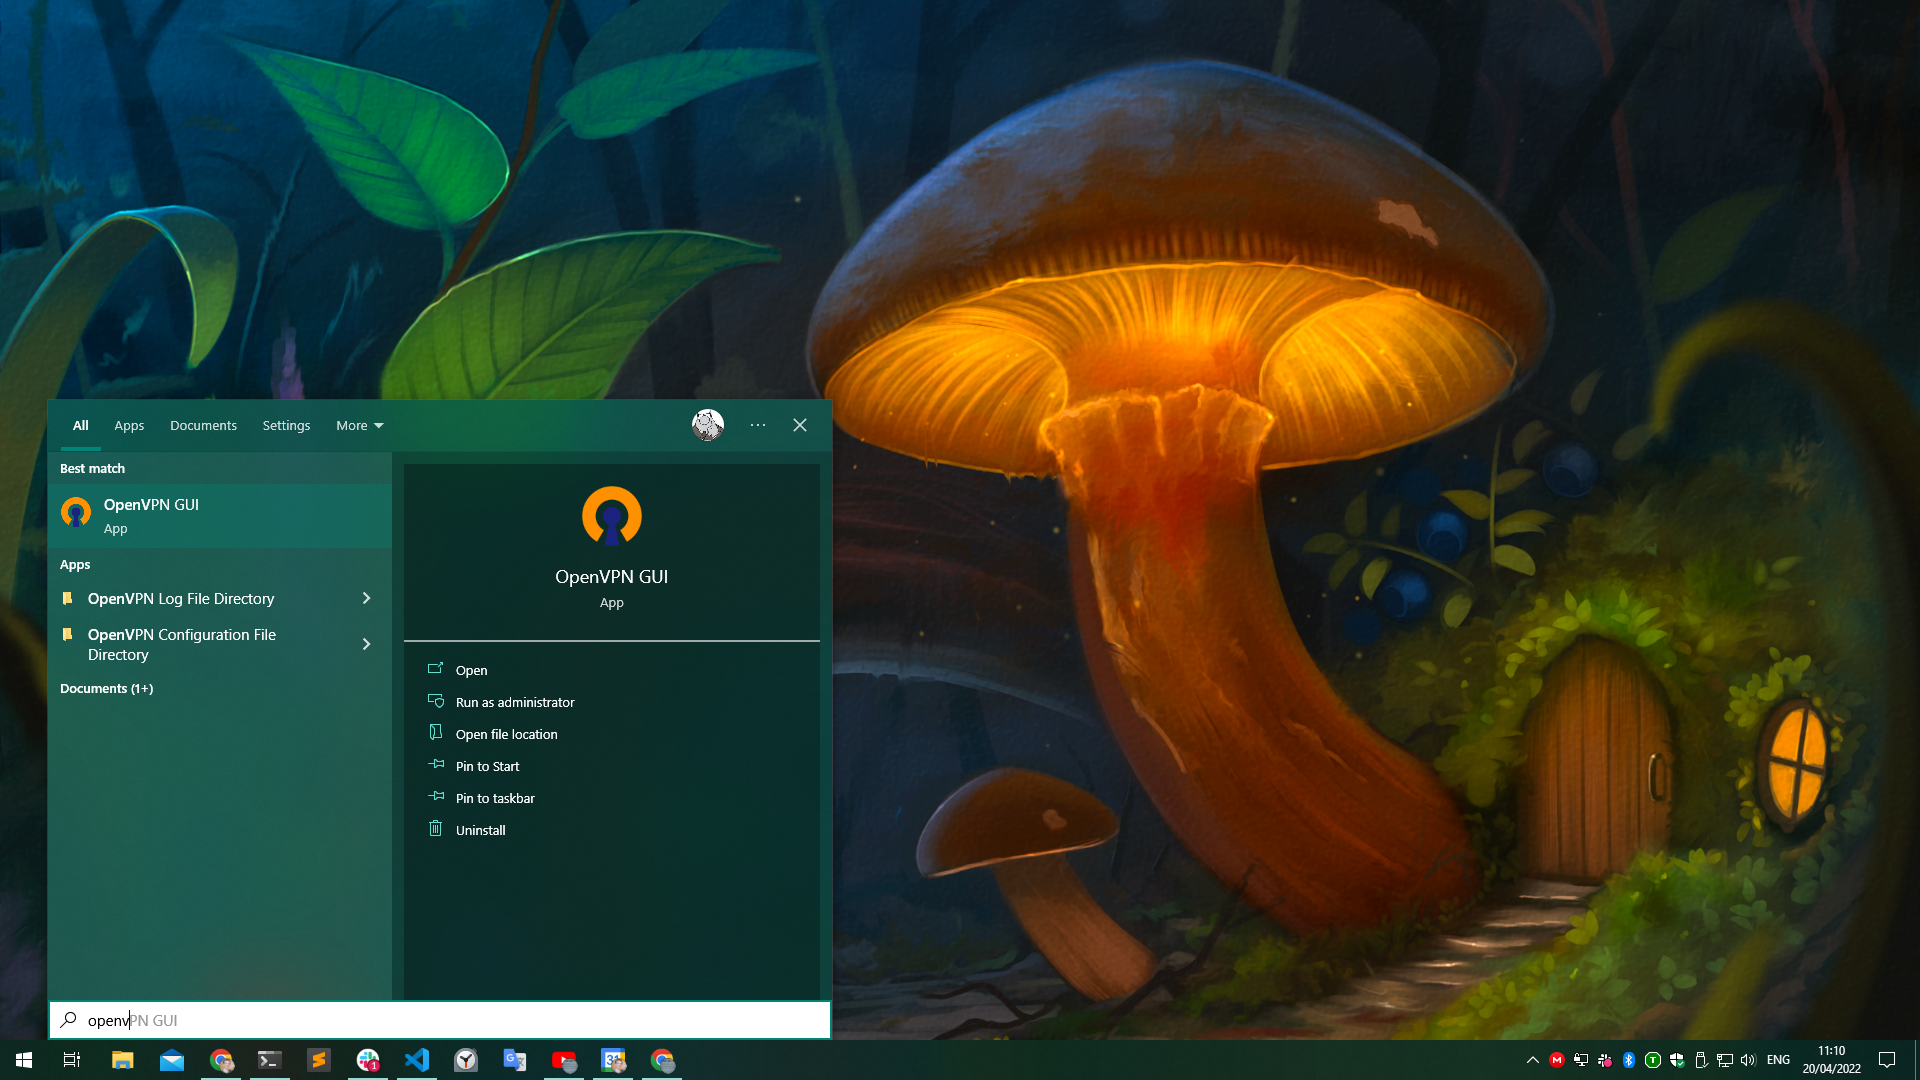Choose Open file location action

pos(506,734)
